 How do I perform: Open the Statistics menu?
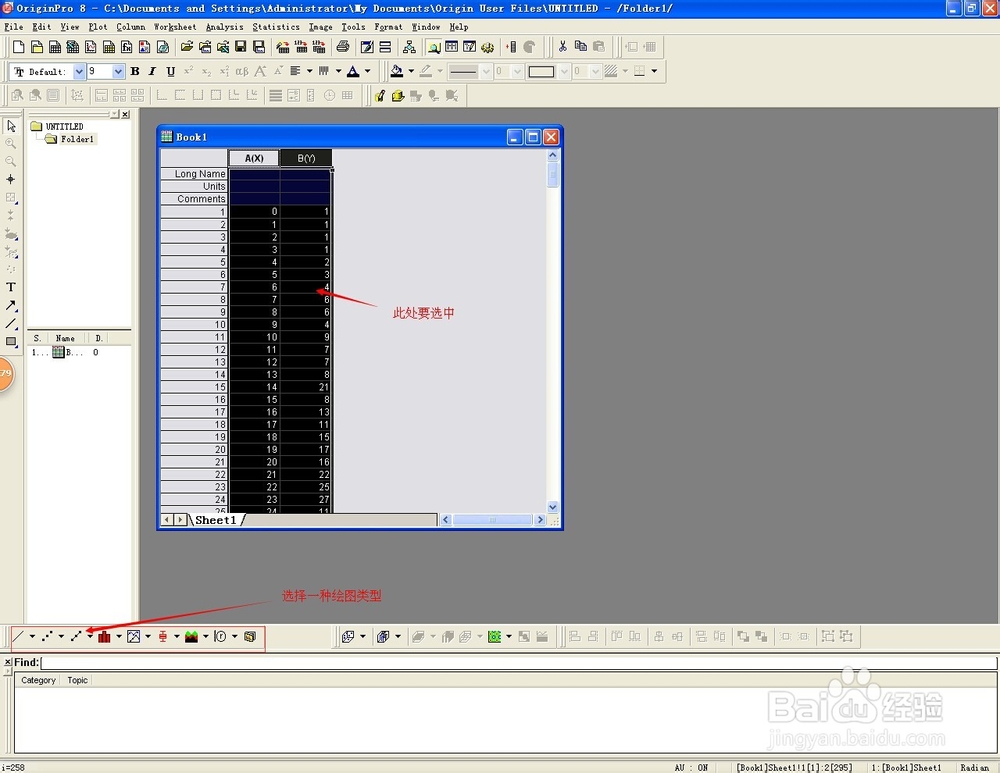point(276,27)
